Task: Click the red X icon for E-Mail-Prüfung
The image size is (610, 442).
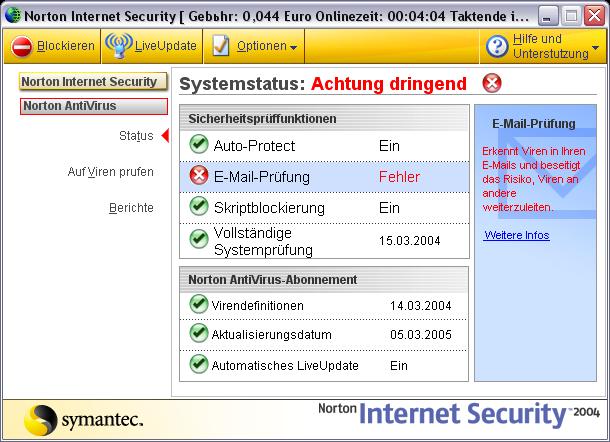Action: pos(199,175)
